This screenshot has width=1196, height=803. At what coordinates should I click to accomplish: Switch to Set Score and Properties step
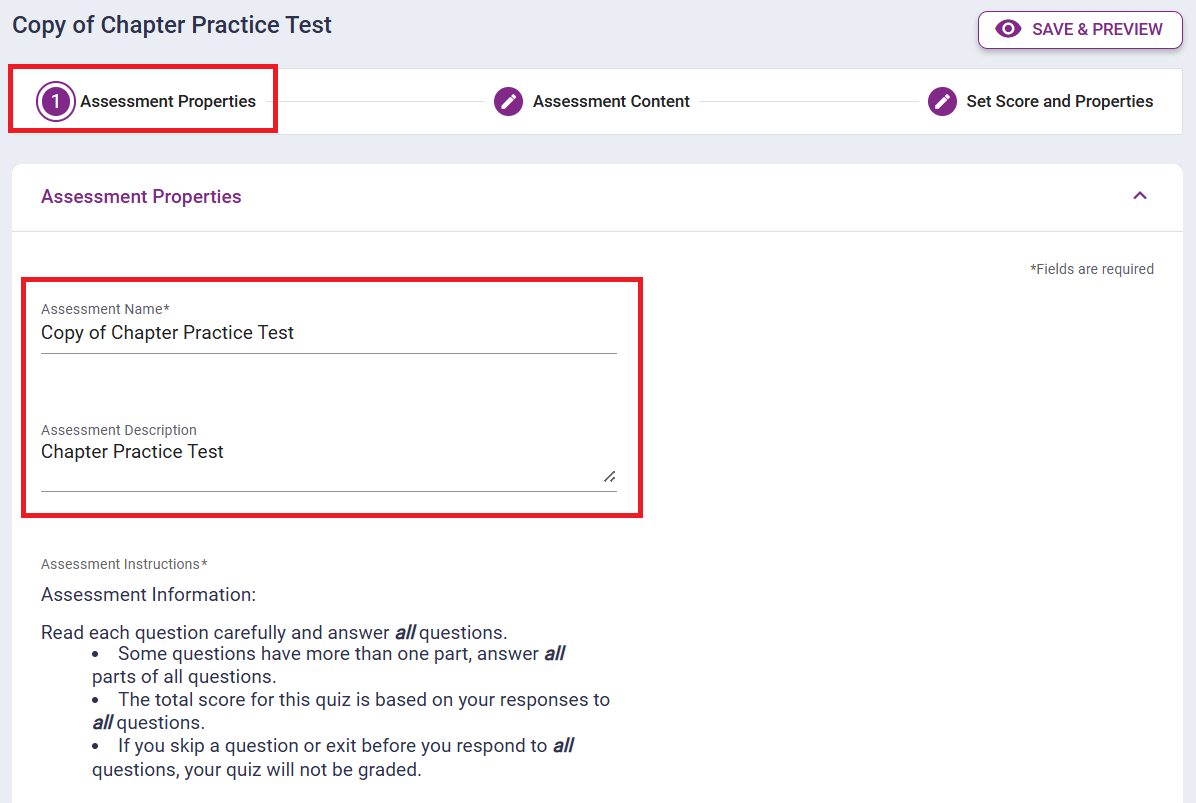click(1059, 101)
